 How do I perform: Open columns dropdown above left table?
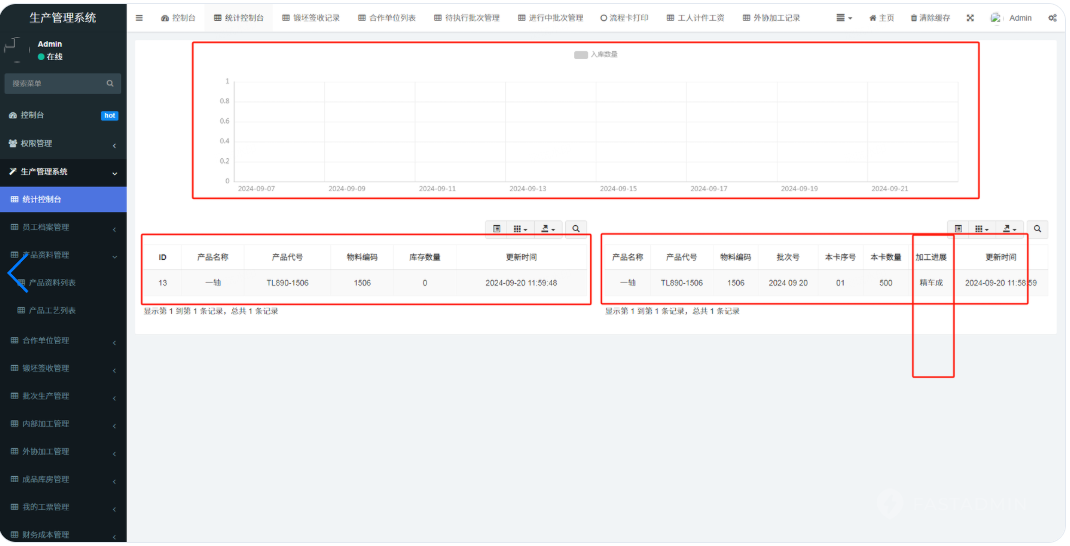520,229
